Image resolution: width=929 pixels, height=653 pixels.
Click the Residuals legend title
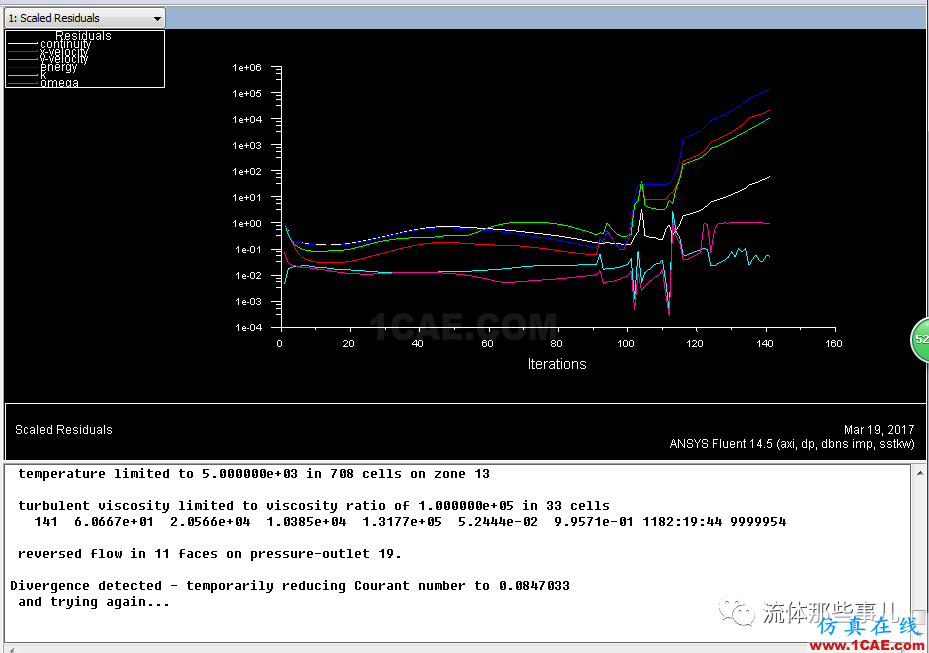(x=84, y=36)
